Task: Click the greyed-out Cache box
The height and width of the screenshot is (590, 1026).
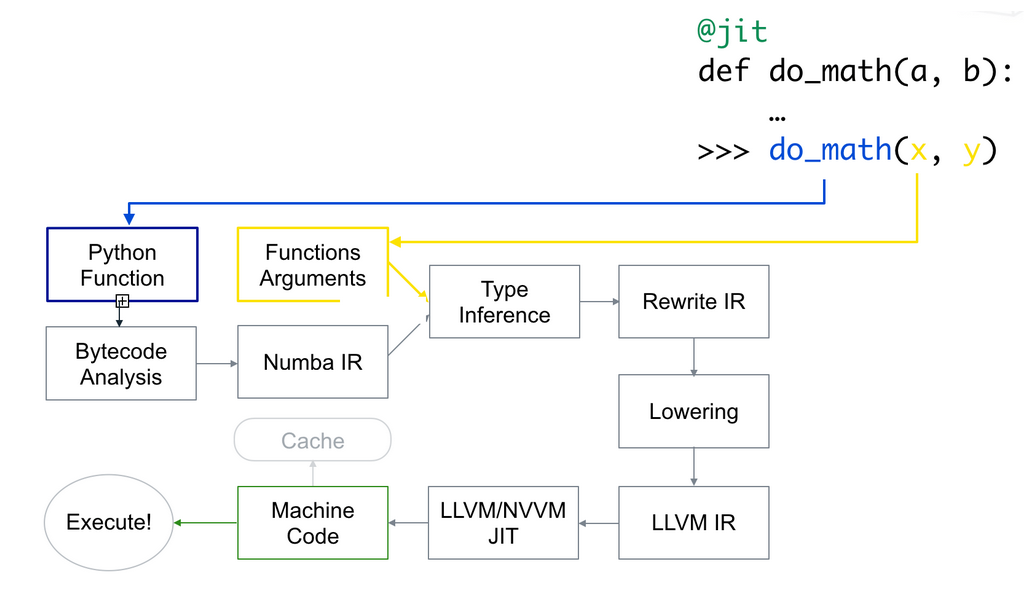Action: coord(312,440)
